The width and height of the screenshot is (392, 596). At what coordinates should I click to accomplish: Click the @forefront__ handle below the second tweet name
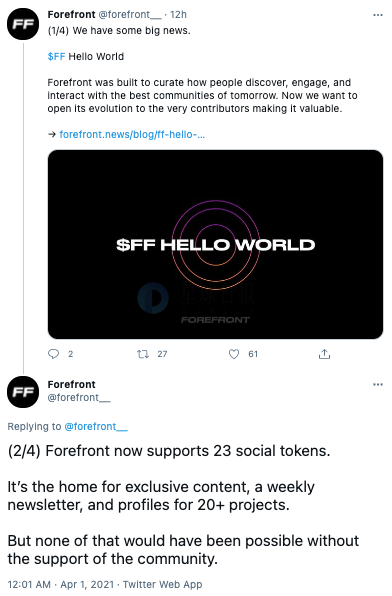pyautogui.click(x=79, y=398)
